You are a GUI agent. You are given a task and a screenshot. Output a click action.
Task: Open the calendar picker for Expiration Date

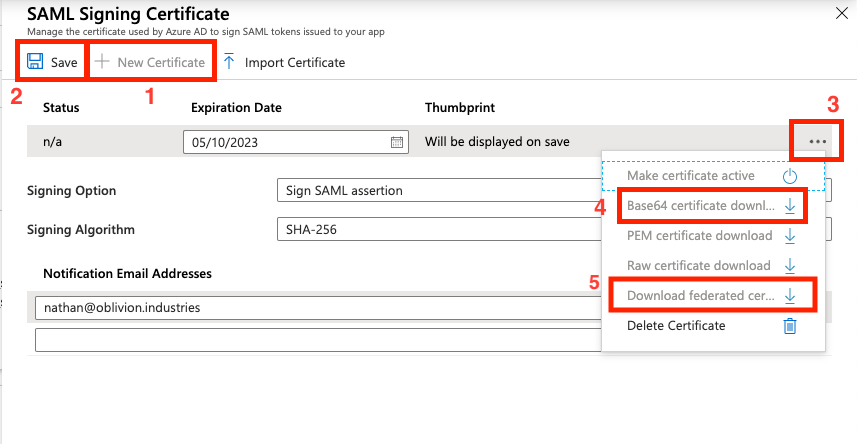(397, 142)
